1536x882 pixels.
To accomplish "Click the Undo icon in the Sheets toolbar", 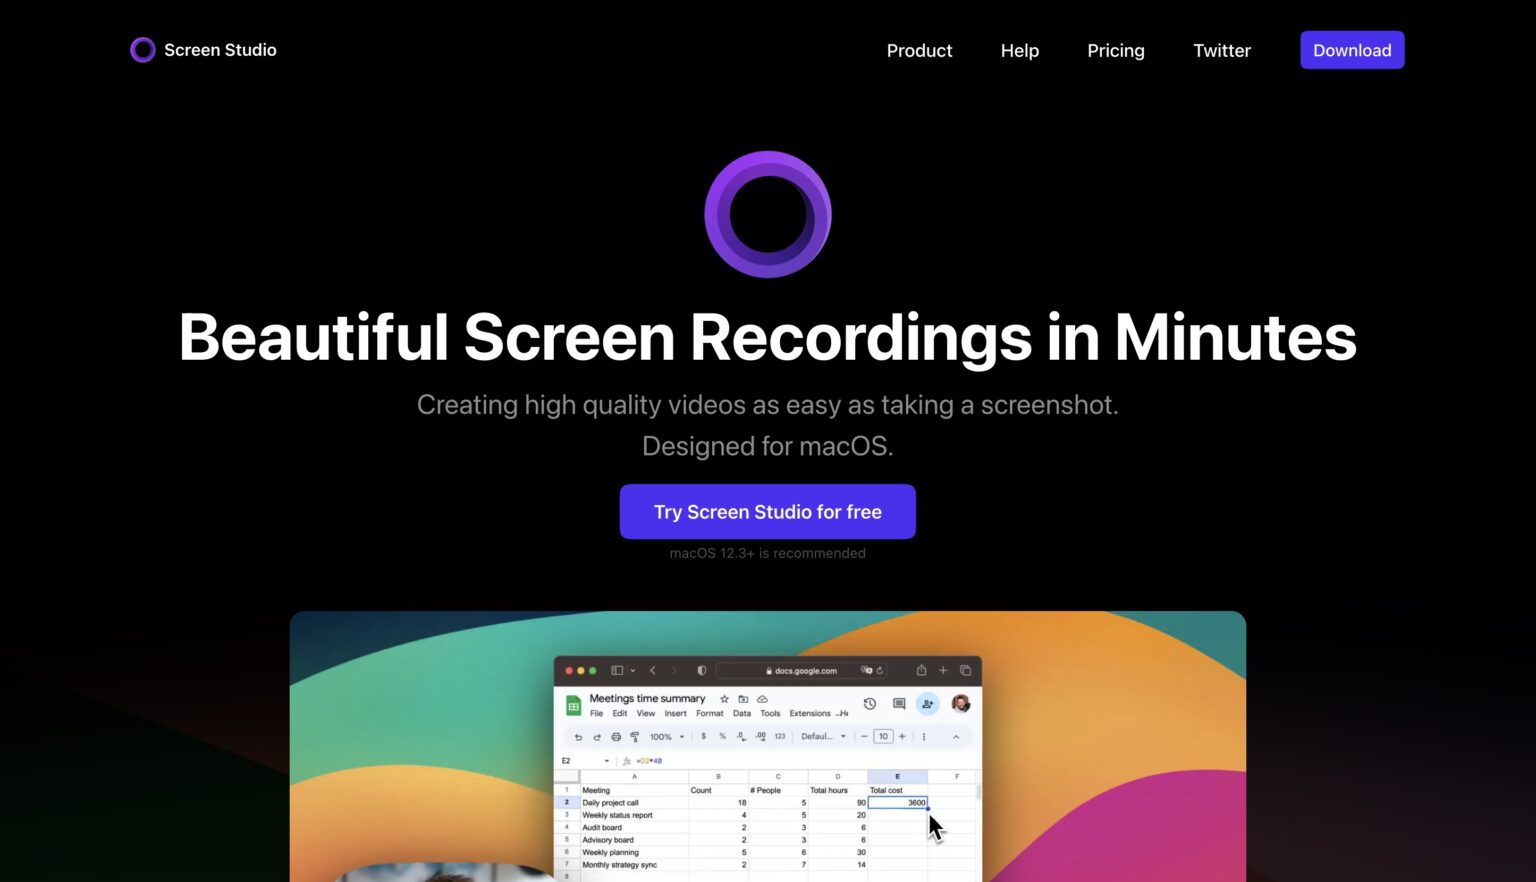I will click(x=578, y=737).
